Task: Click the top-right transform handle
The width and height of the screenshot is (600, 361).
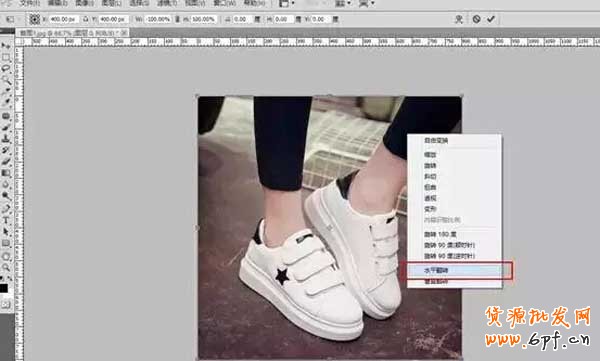Action: pos(462,96)
